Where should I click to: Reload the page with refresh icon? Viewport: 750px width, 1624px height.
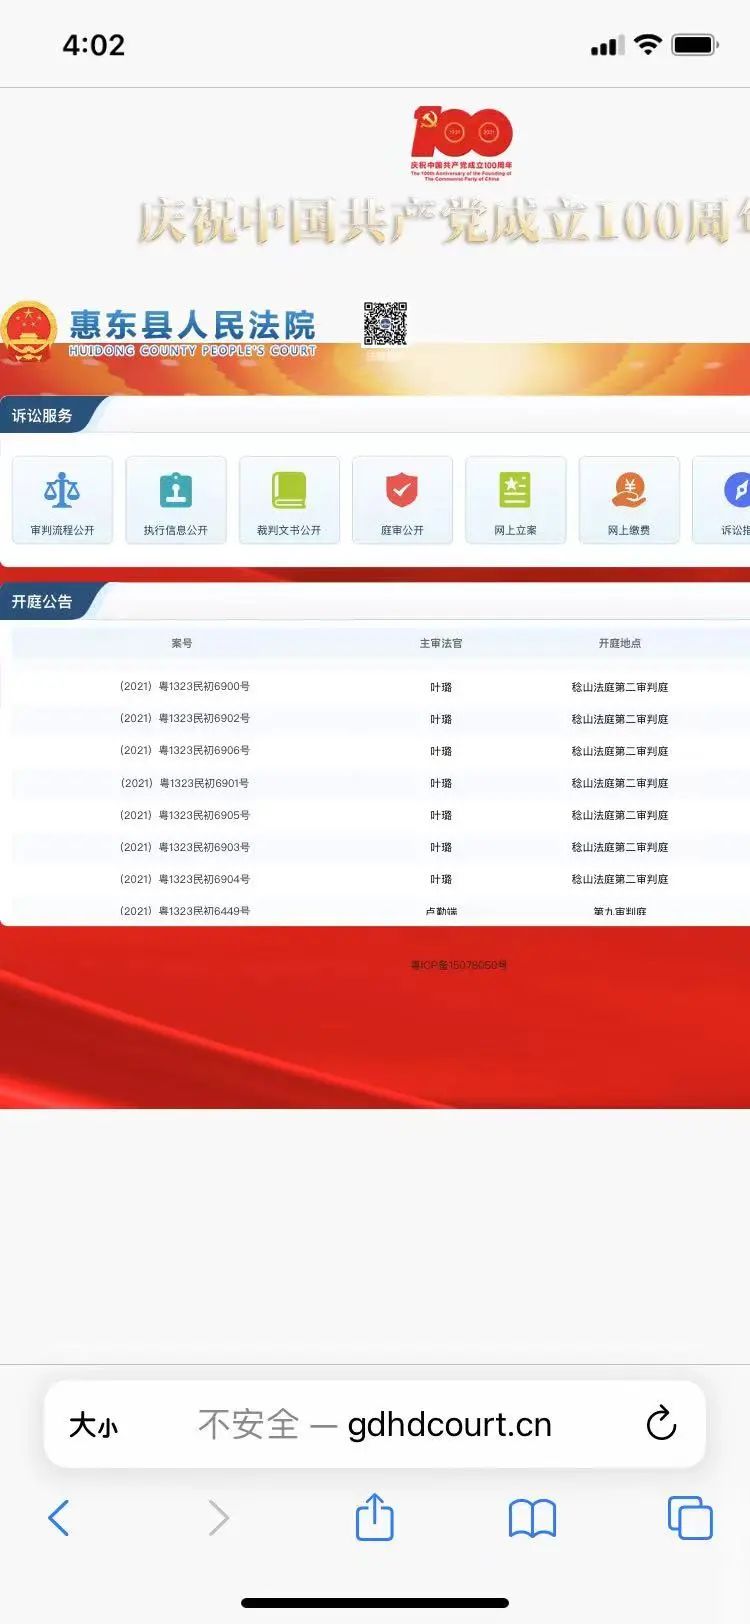click(x=661, y=1423)
